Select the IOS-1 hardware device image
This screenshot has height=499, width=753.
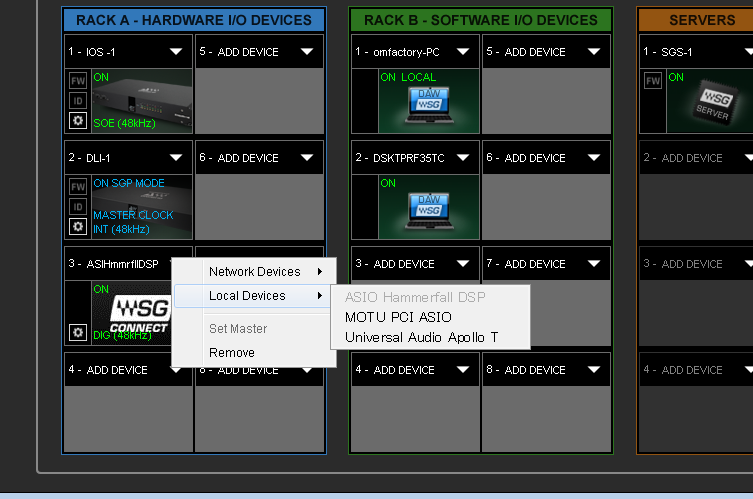pyautogui.click(x=142, y=101)
